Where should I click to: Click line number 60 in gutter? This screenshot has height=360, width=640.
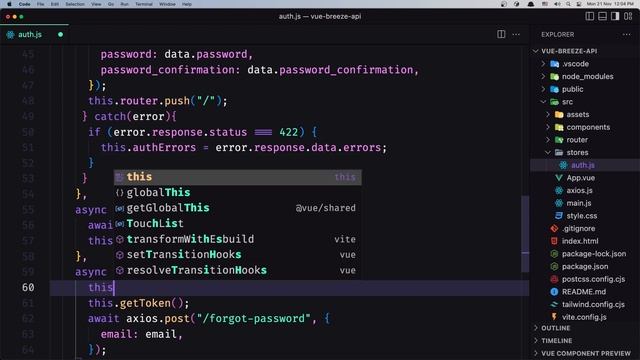pos(28,287)
